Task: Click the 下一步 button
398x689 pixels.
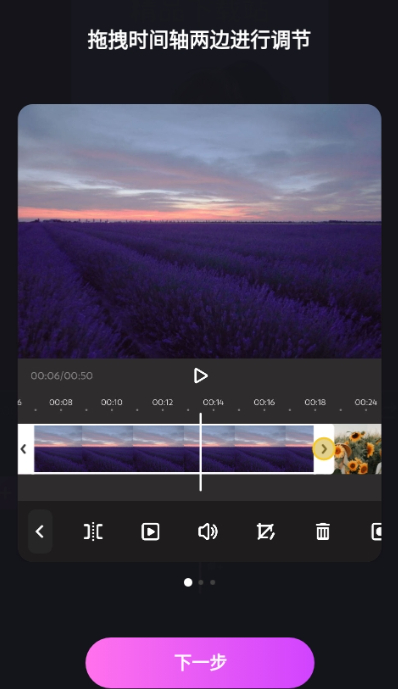Action: click(200, 662)
